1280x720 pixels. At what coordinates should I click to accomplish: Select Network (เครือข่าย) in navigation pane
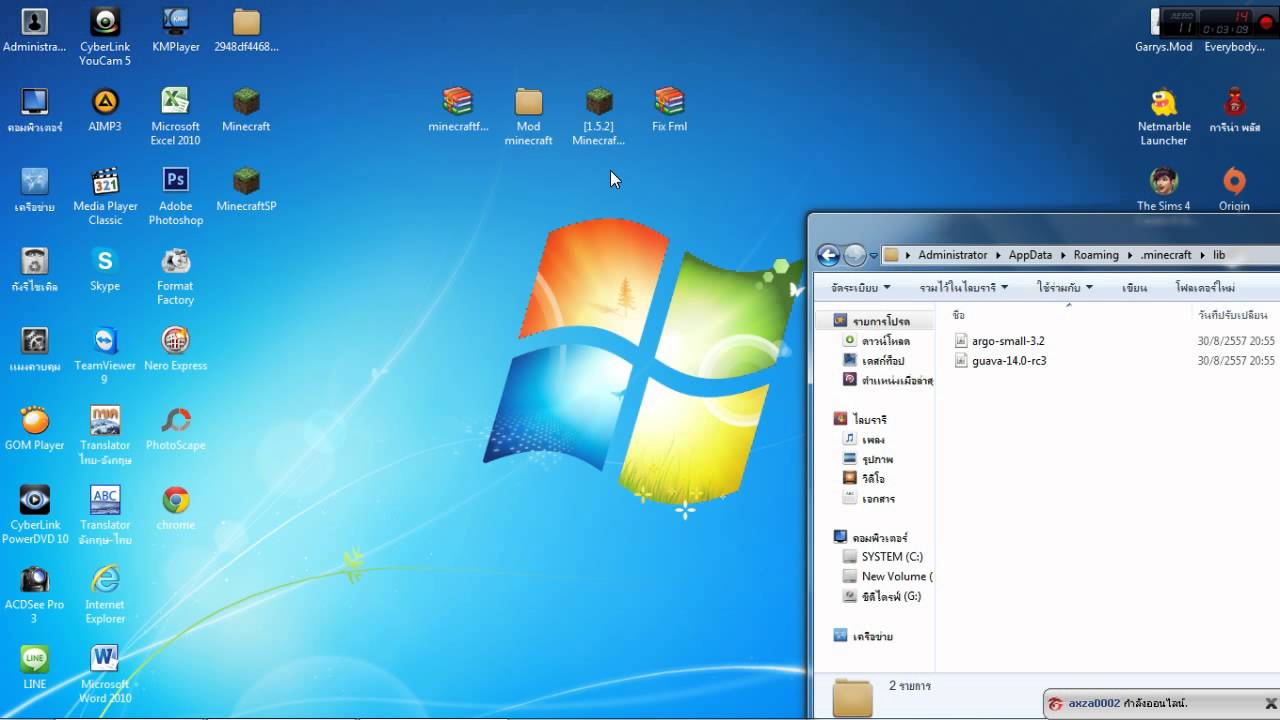(x=863, y=636)
